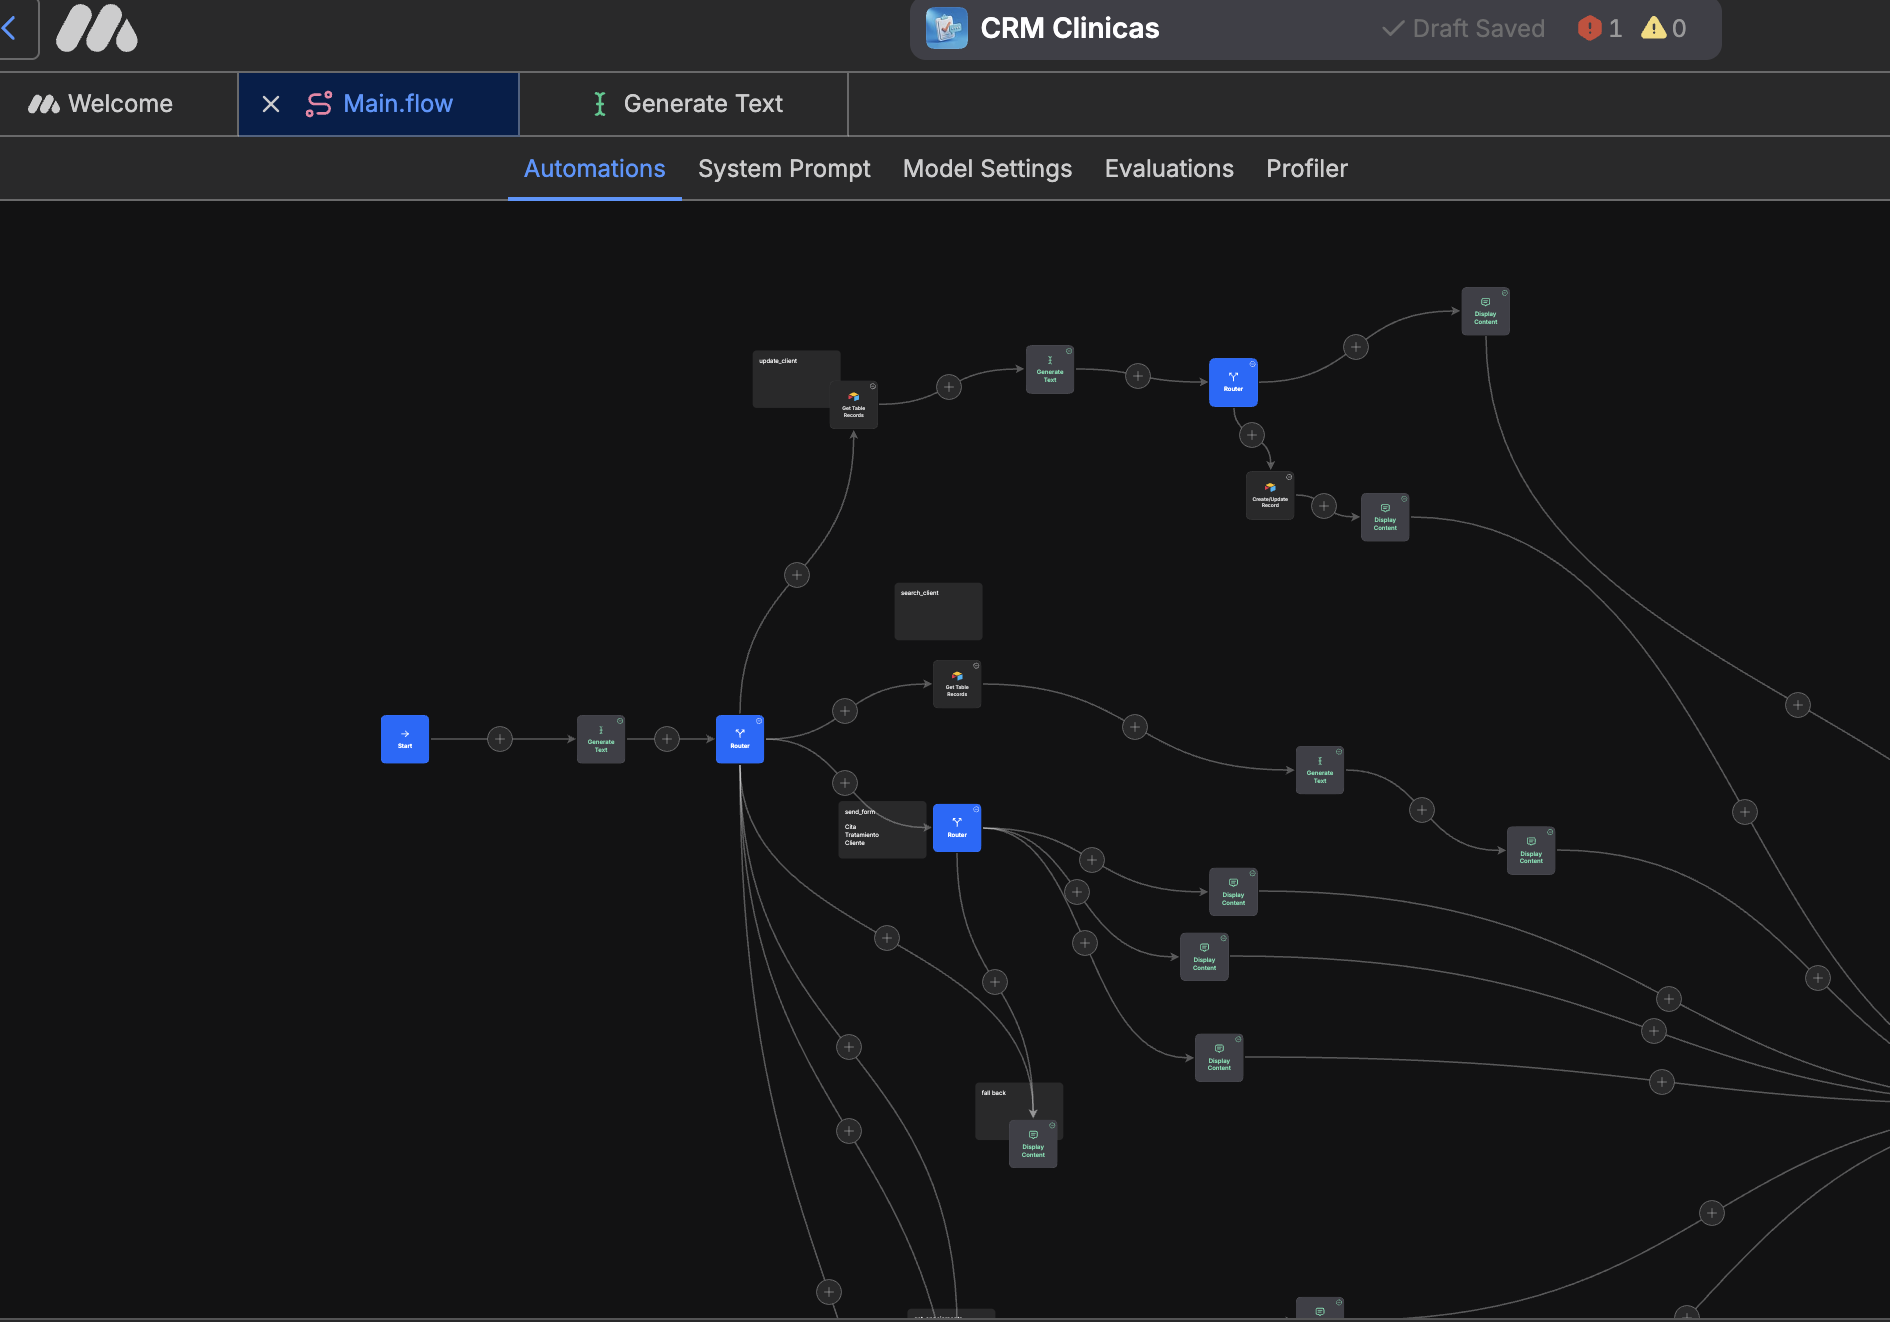Click the search_client note box
This screenshot has width=1890, height=1322.
[x=938, y=611]
